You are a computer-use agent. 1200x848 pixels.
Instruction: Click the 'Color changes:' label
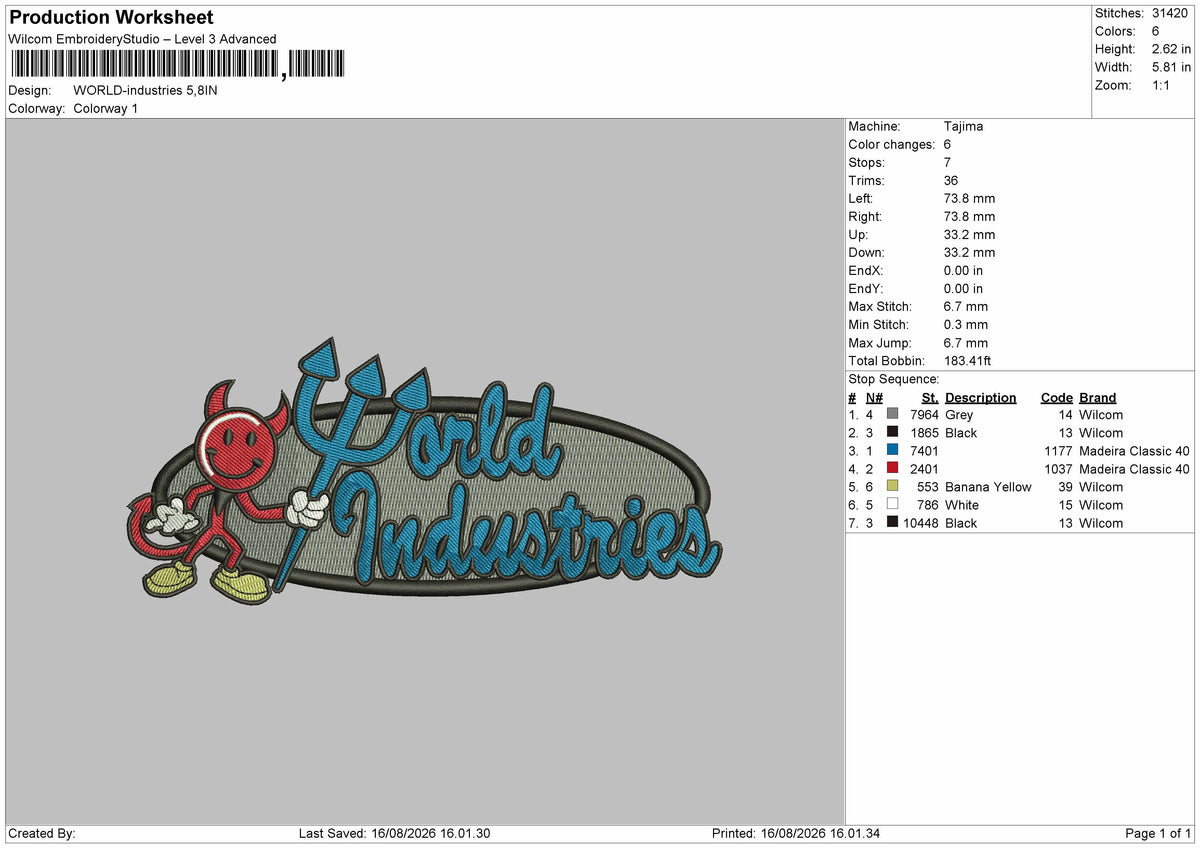coord(892,144)
